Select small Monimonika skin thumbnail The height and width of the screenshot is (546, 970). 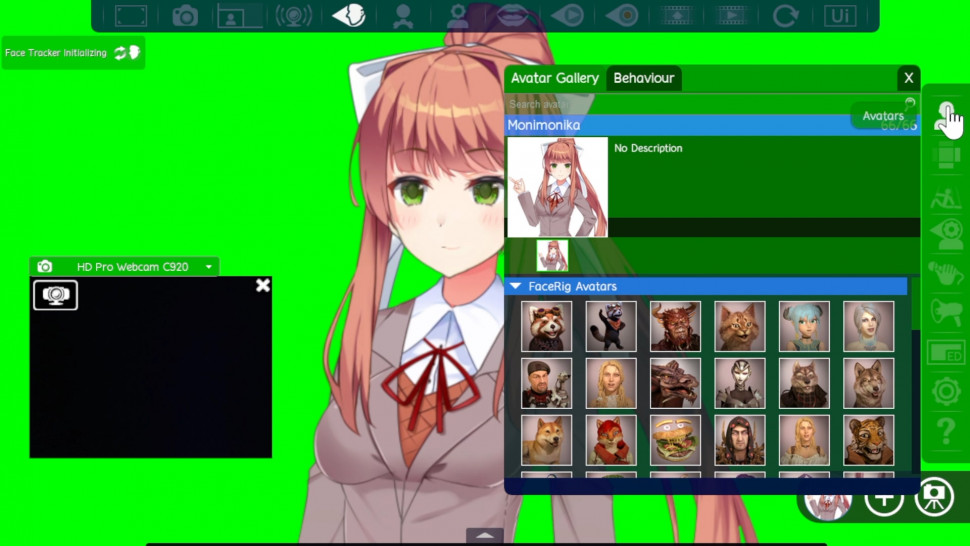(x=552, y=255)
